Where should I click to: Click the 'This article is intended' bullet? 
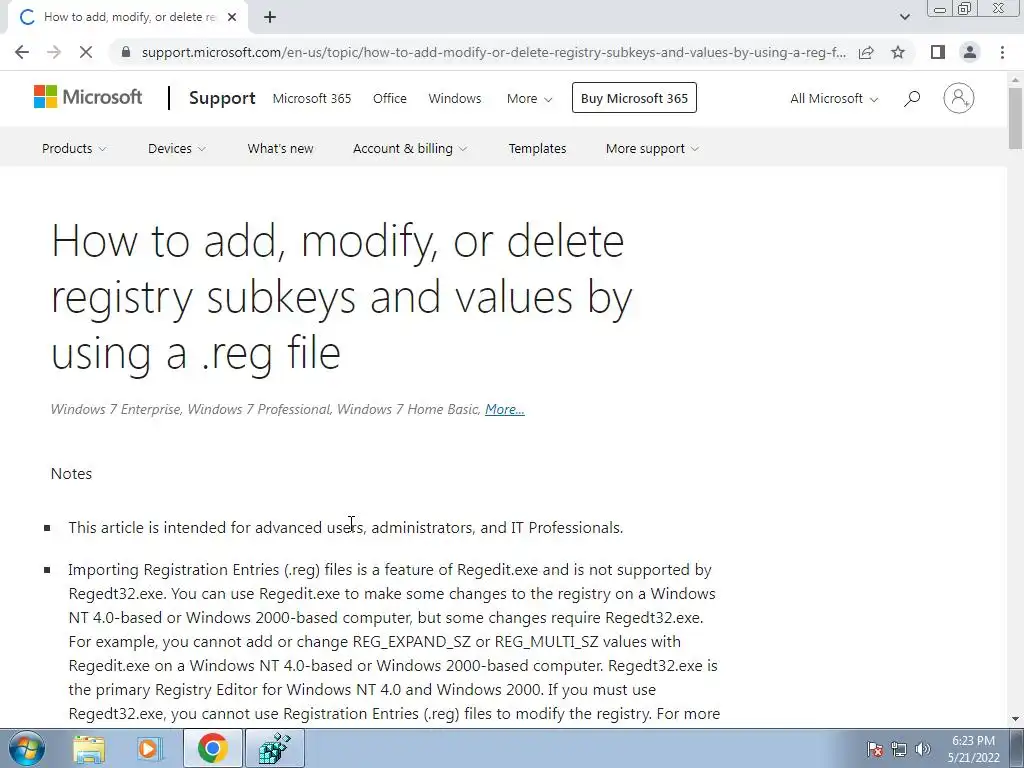click(345, 527)
